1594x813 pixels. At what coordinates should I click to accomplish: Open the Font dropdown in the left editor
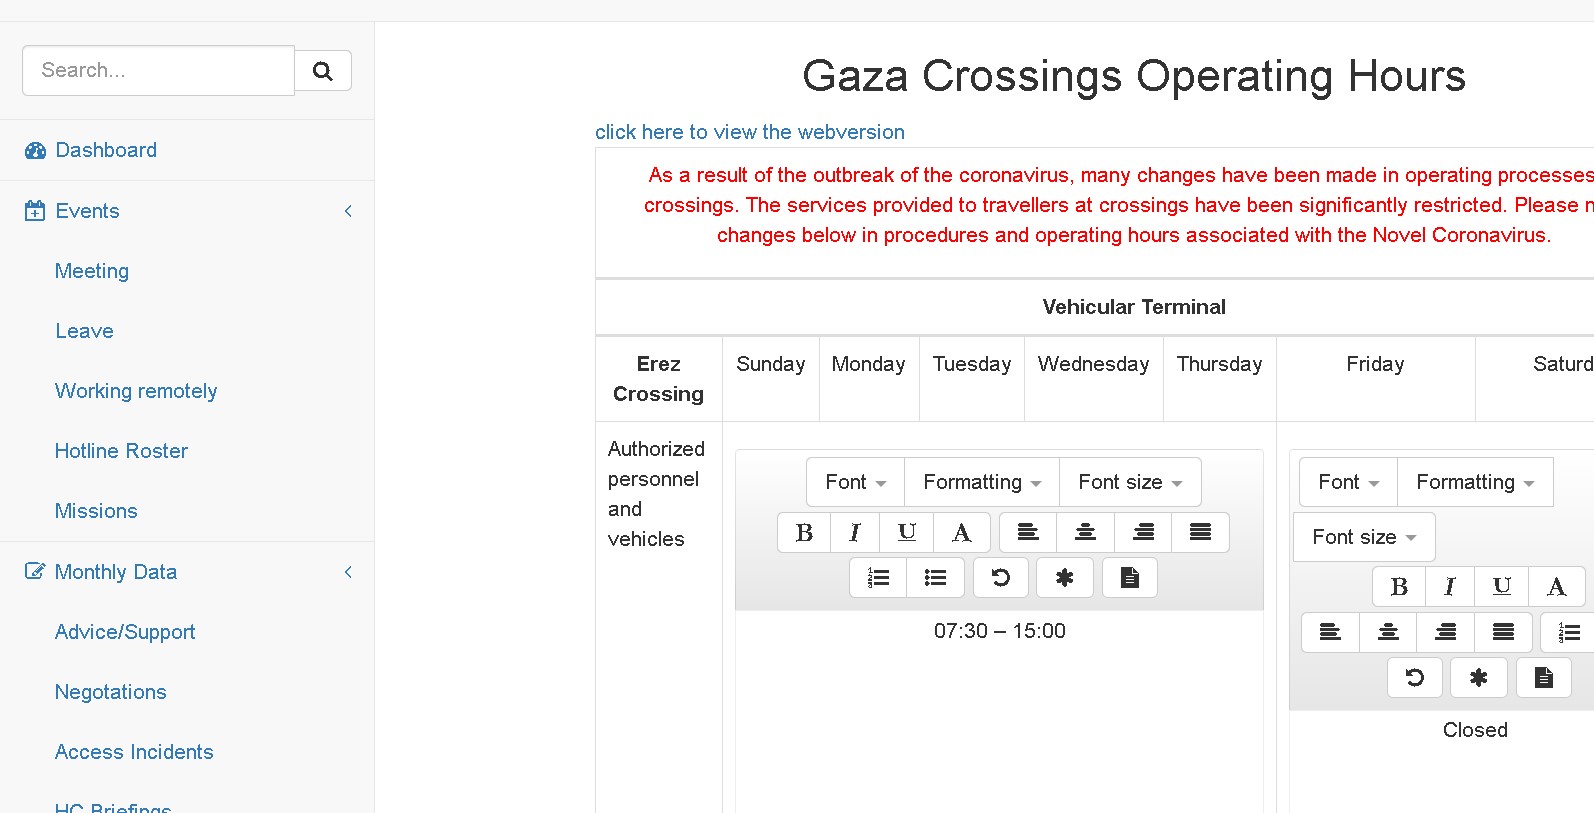[855, 482]
